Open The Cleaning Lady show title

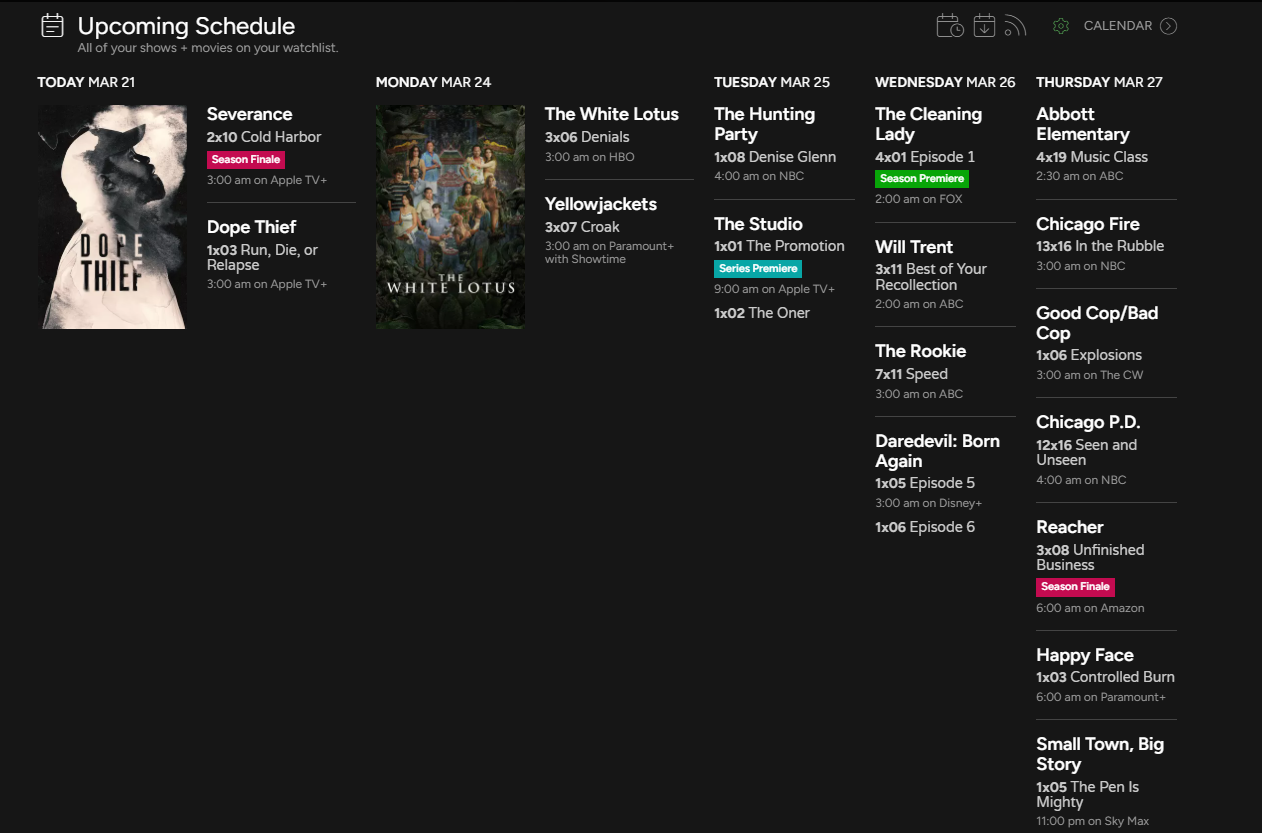click(x=928, y=124)
